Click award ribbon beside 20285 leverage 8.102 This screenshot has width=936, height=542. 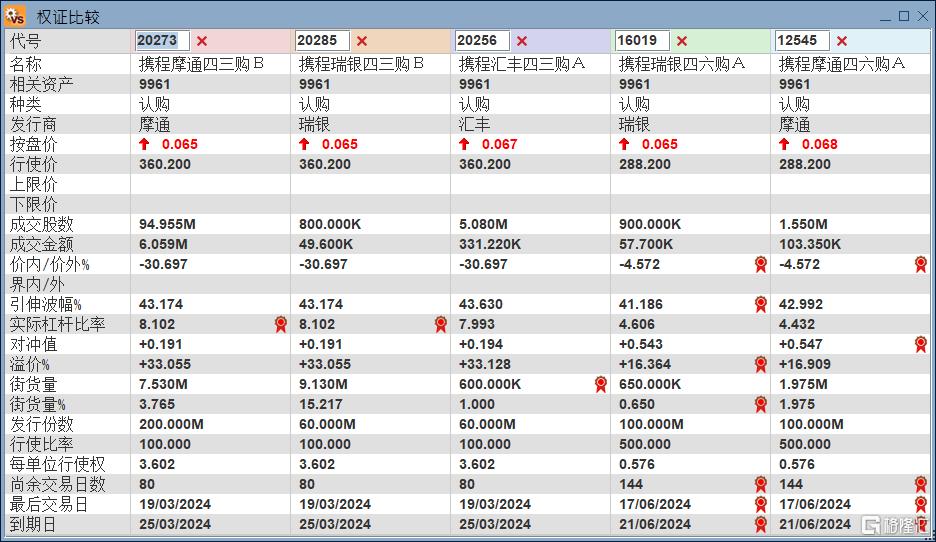441,324
